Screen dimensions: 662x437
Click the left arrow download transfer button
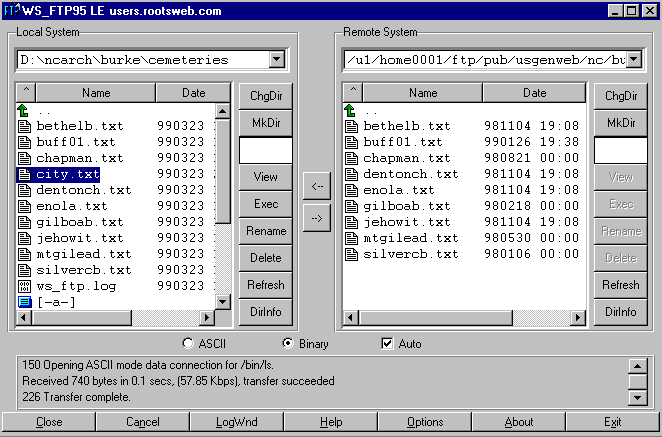coord(316,186)
